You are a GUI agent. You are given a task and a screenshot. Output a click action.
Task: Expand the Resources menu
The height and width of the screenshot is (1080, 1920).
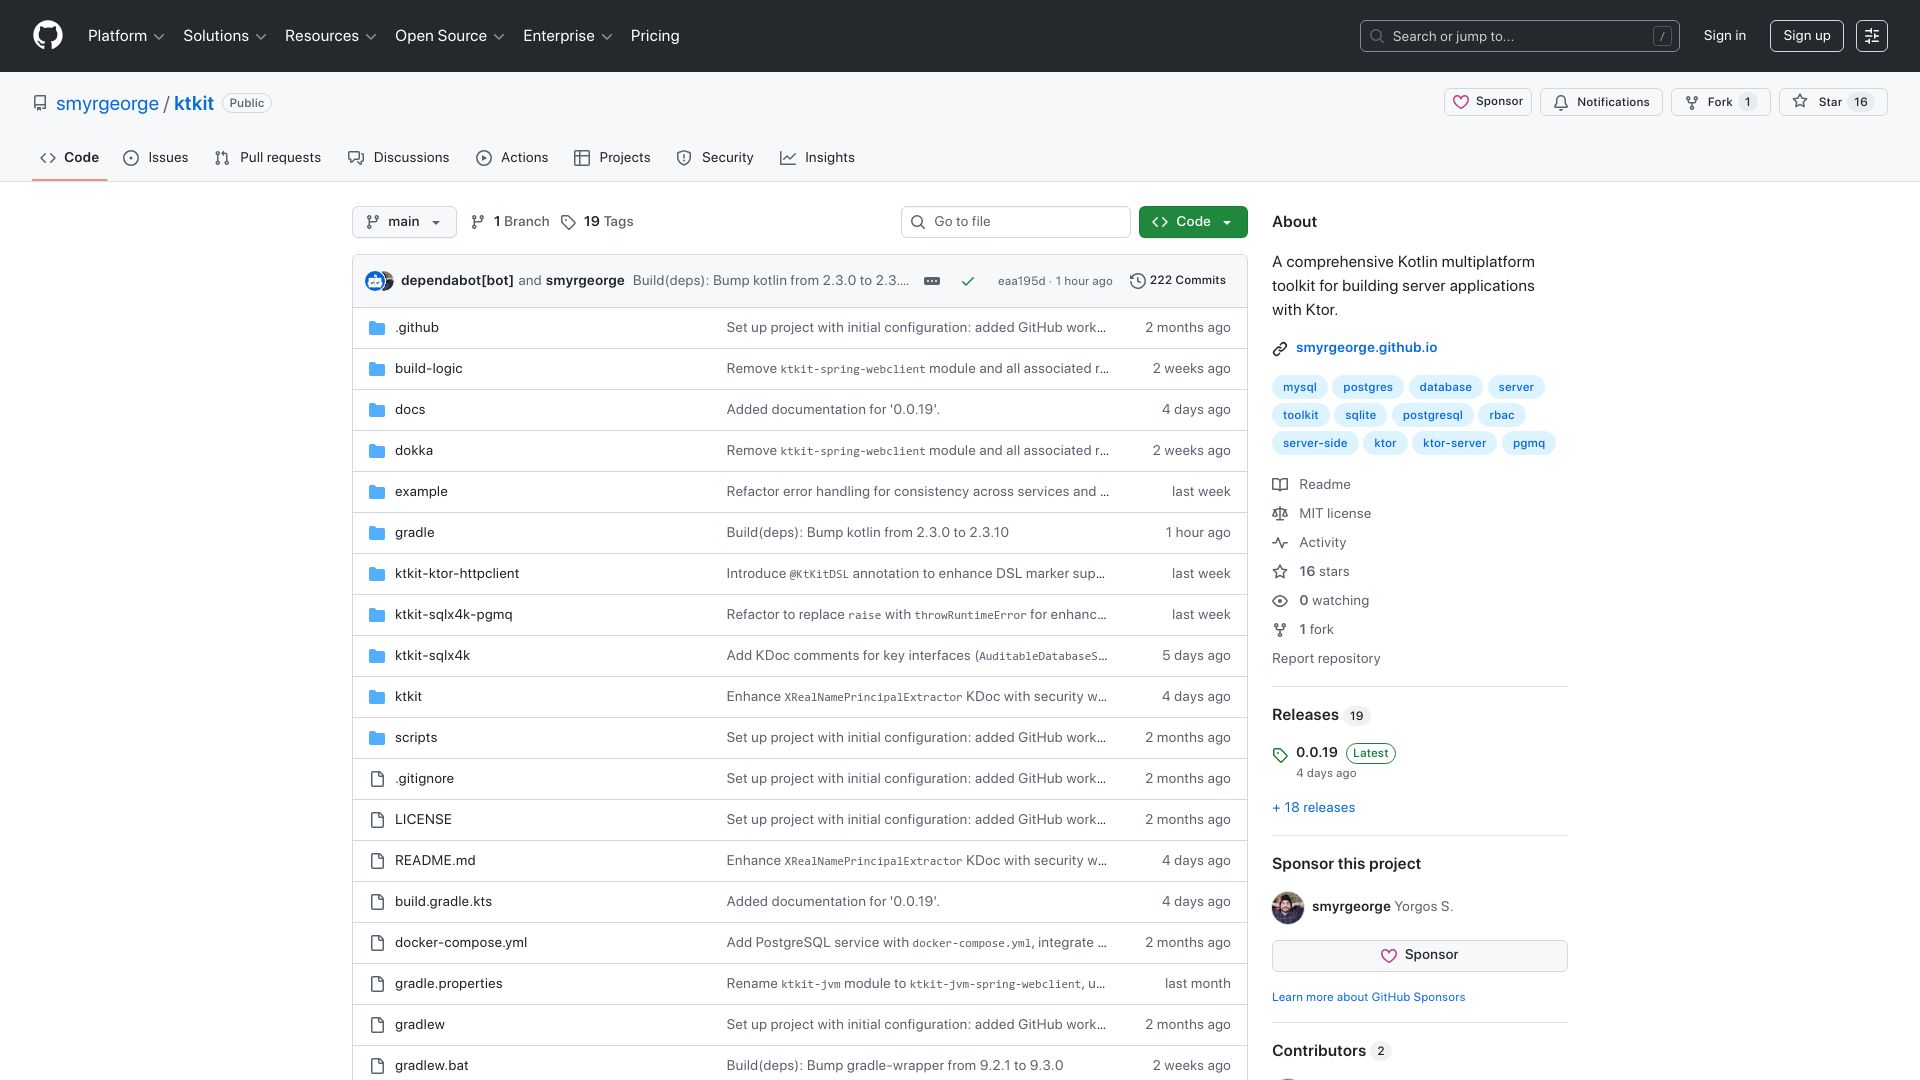coord(331,36)
